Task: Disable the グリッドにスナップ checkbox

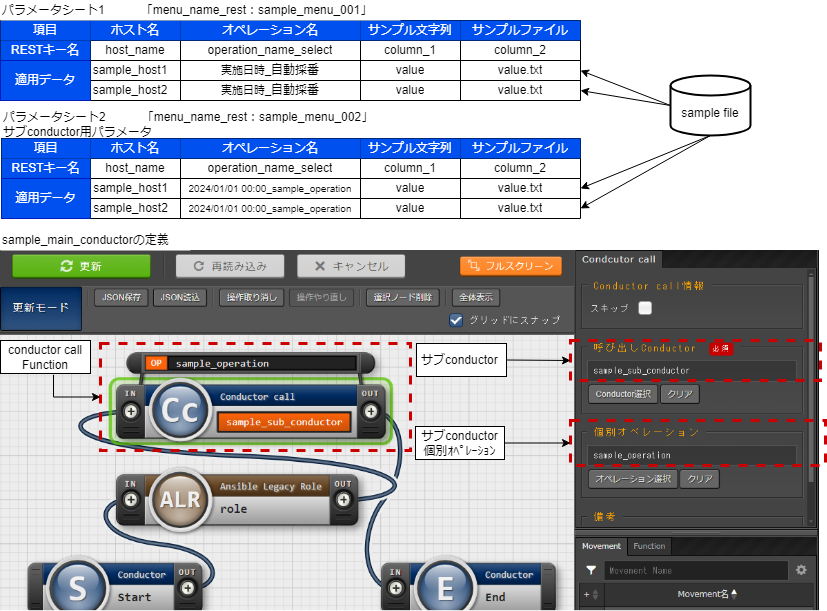Action: pos(457,320)
